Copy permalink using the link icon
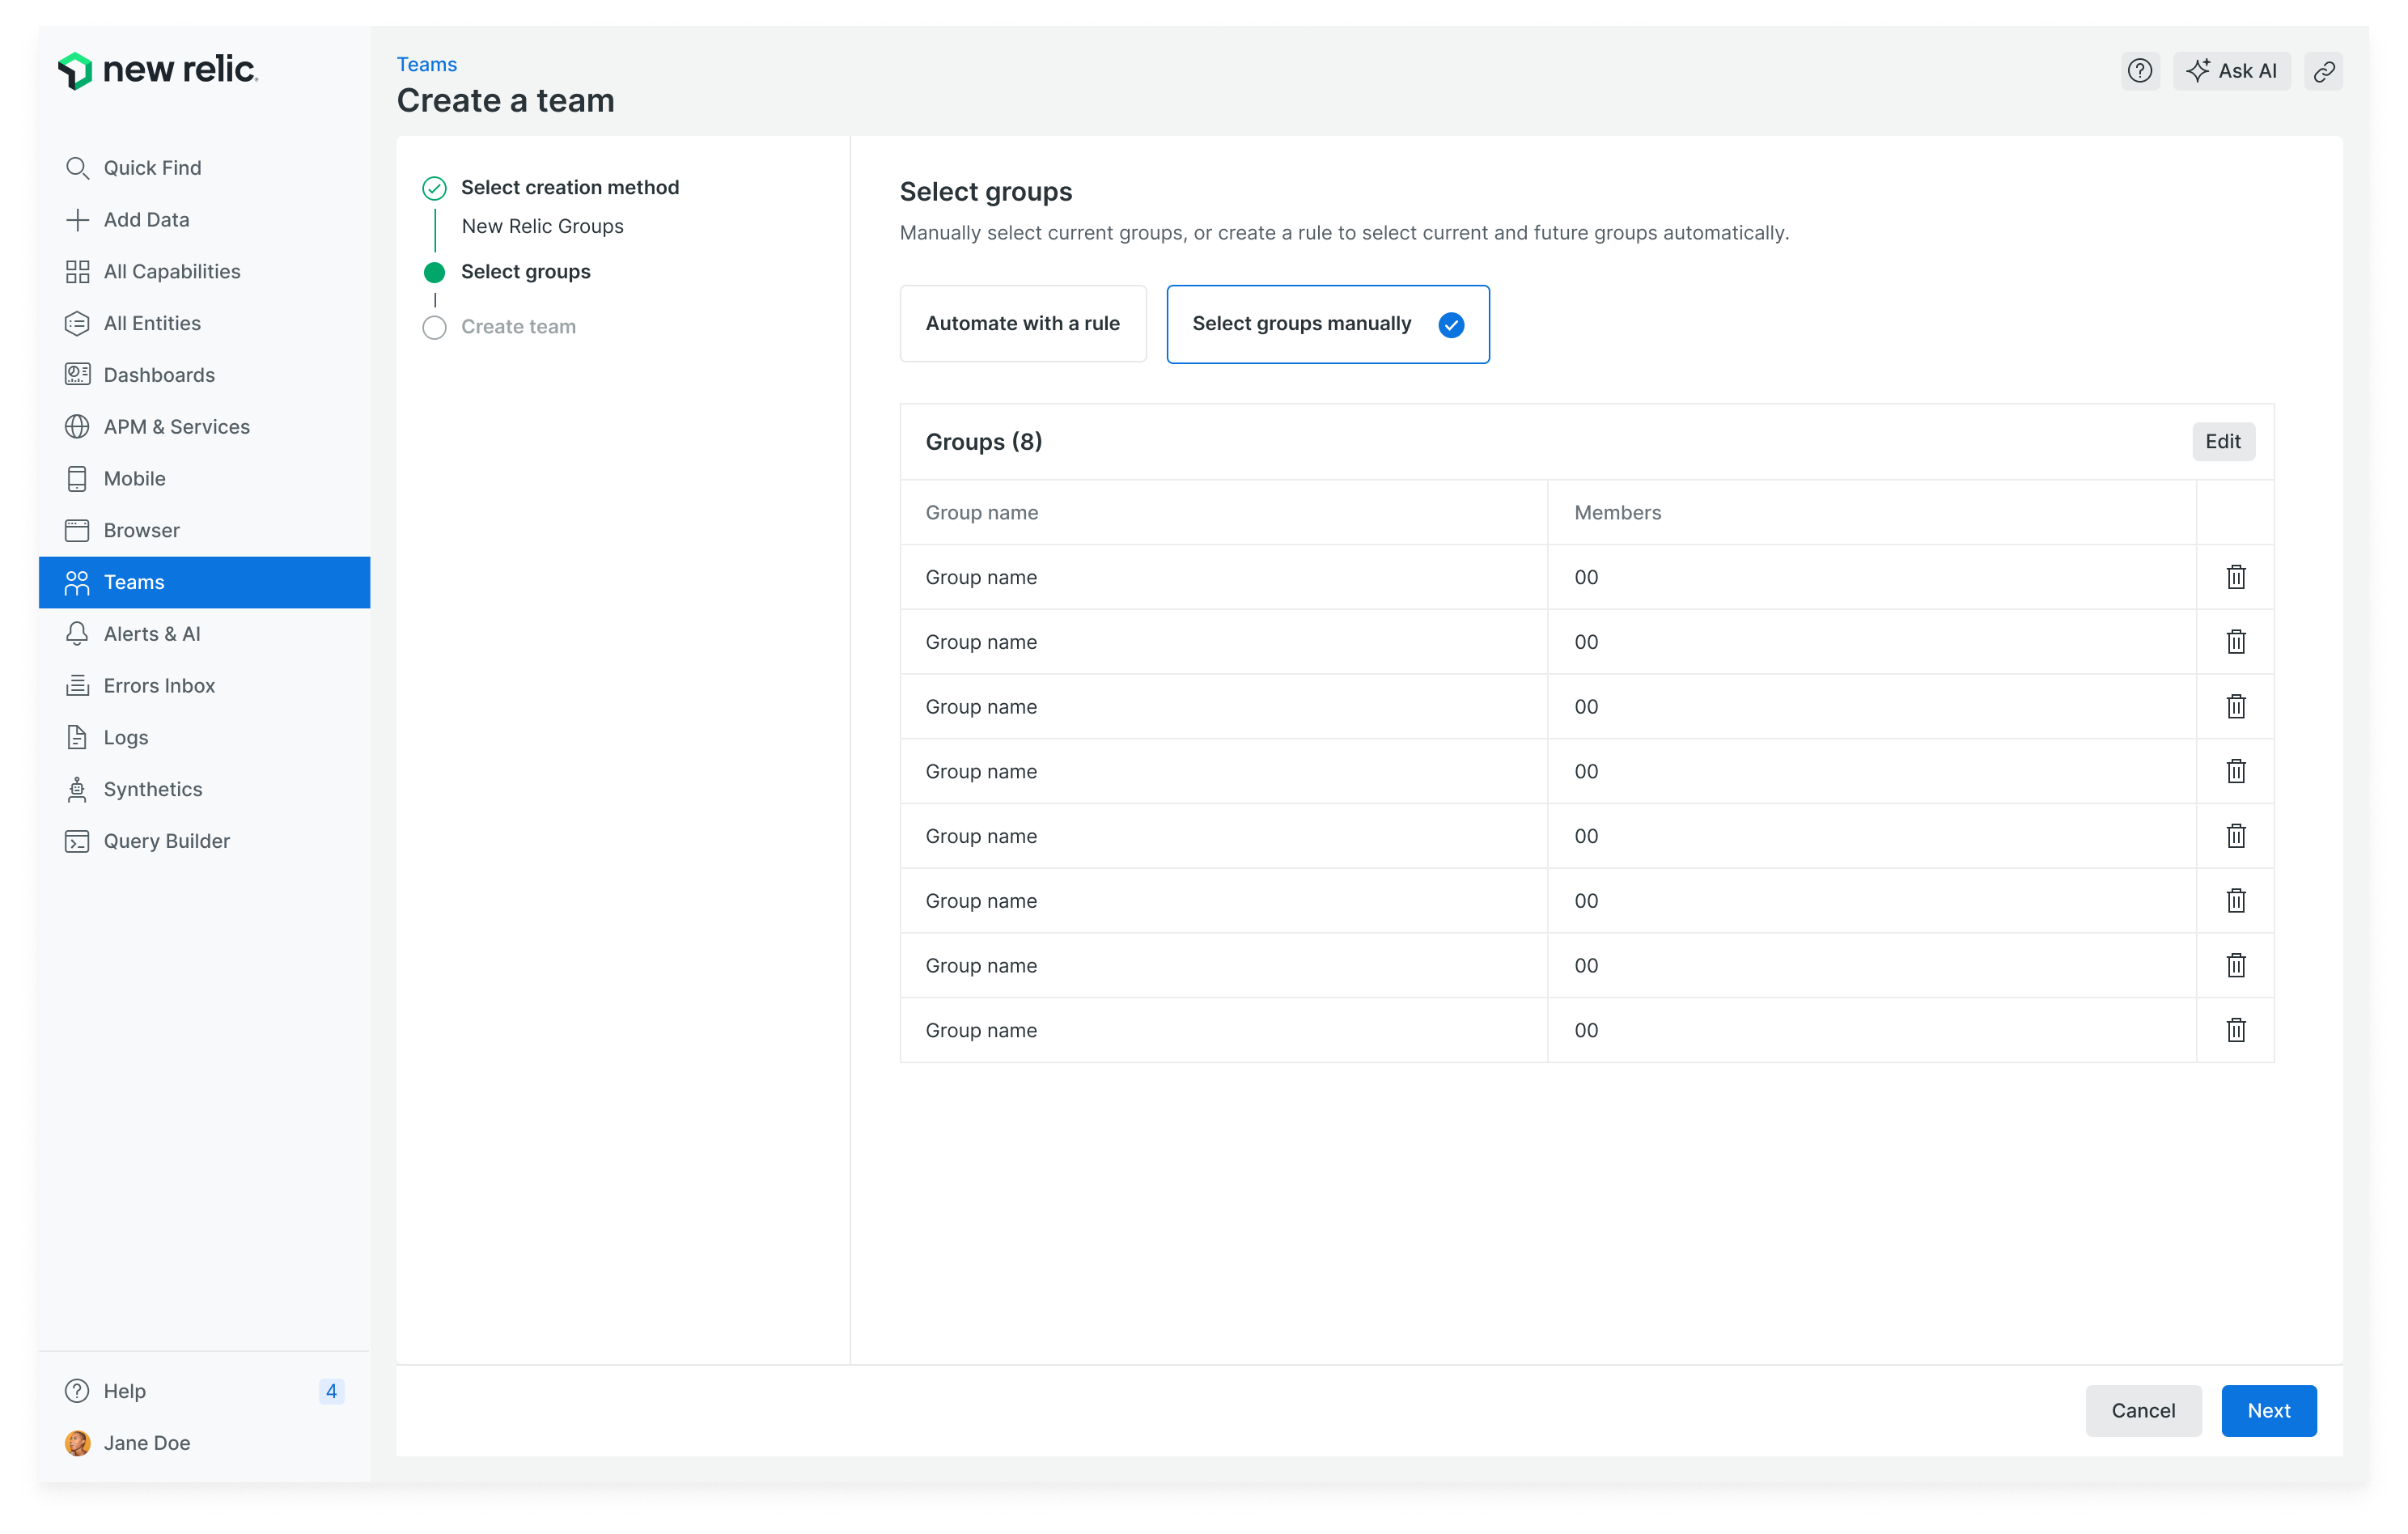 click(x=2323, y=71)
